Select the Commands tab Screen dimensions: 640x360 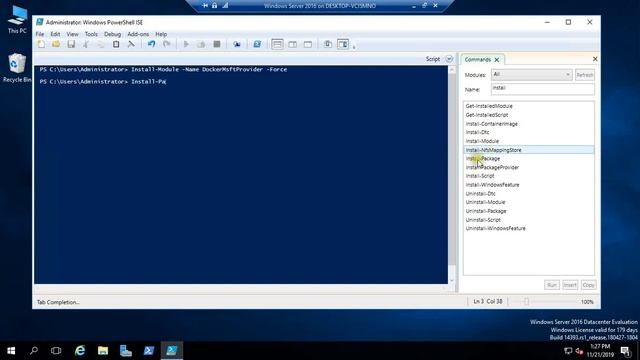[478, 60]
